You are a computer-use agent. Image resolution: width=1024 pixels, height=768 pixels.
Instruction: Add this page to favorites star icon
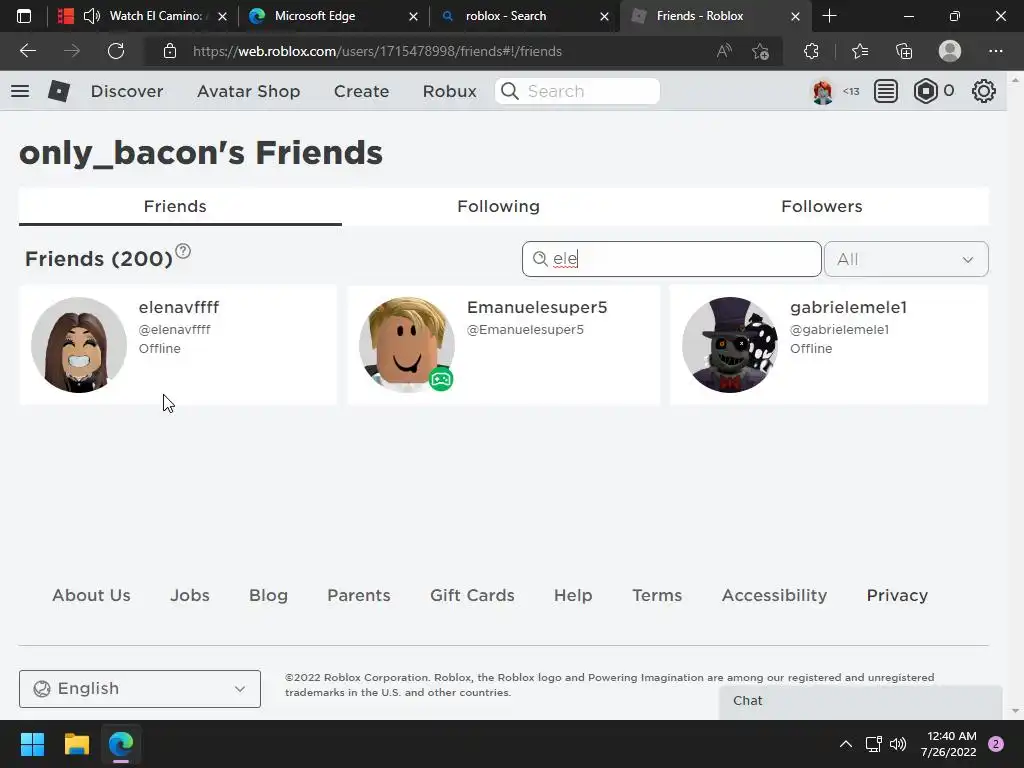tap(760, 51)
